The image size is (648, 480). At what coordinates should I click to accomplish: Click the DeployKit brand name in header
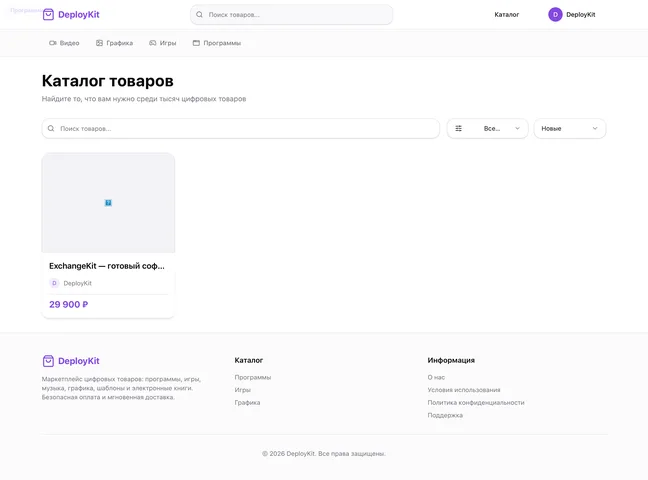(79, 14)
